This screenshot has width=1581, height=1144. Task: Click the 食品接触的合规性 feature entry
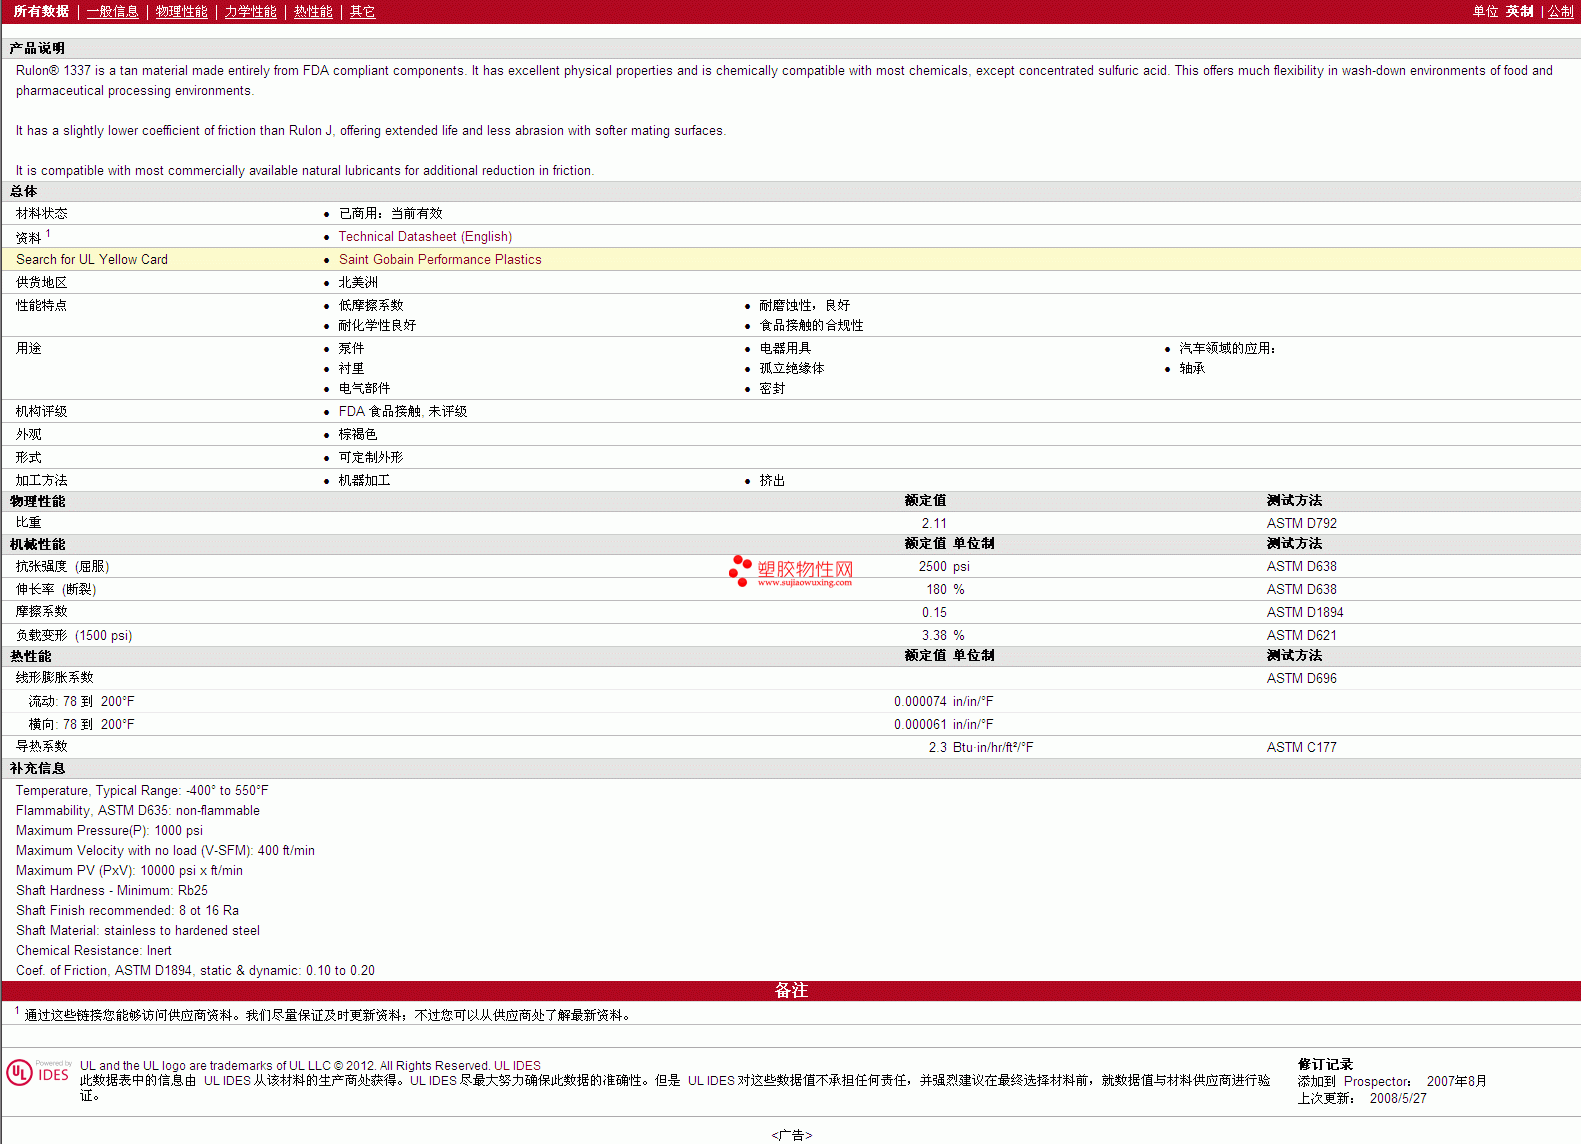pyautogui.click(x=811, y=326)
